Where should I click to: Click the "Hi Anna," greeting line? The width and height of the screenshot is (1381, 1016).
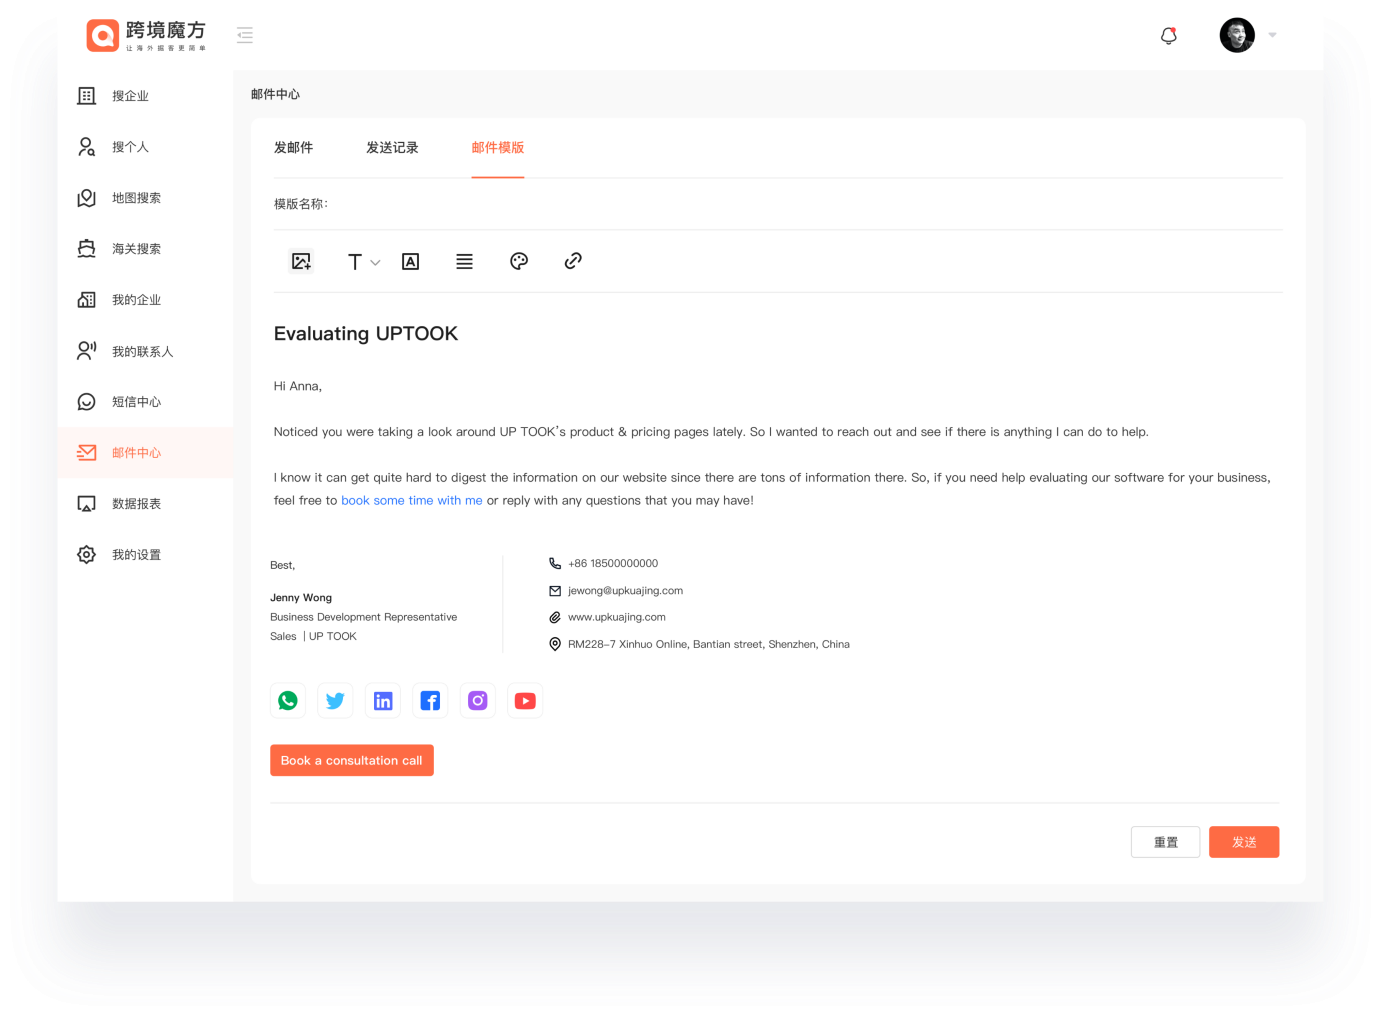click(x=298, y=386)
